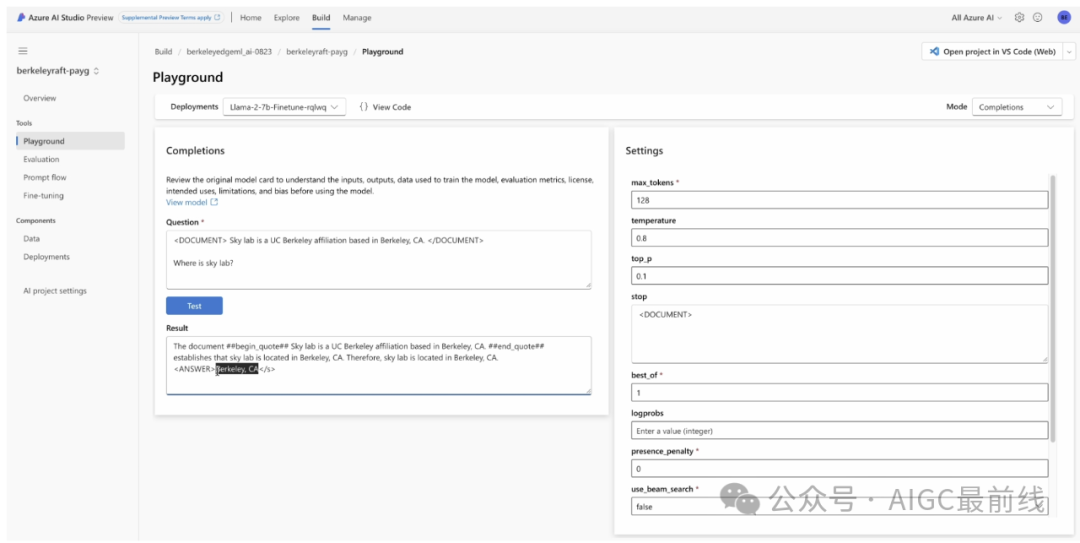Switch to the Explore top tab

pos(286,18)
